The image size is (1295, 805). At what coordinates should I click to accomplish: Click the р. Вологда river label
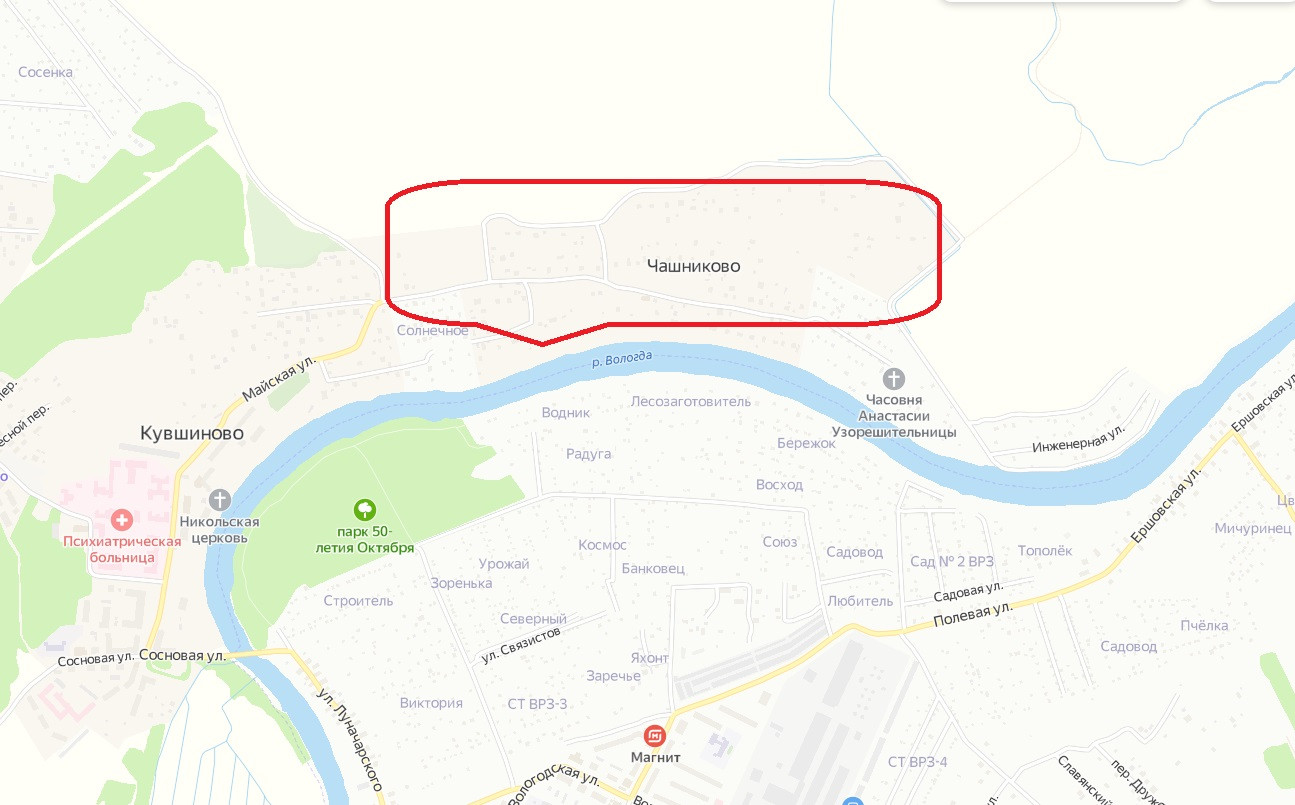coord(621,359)
